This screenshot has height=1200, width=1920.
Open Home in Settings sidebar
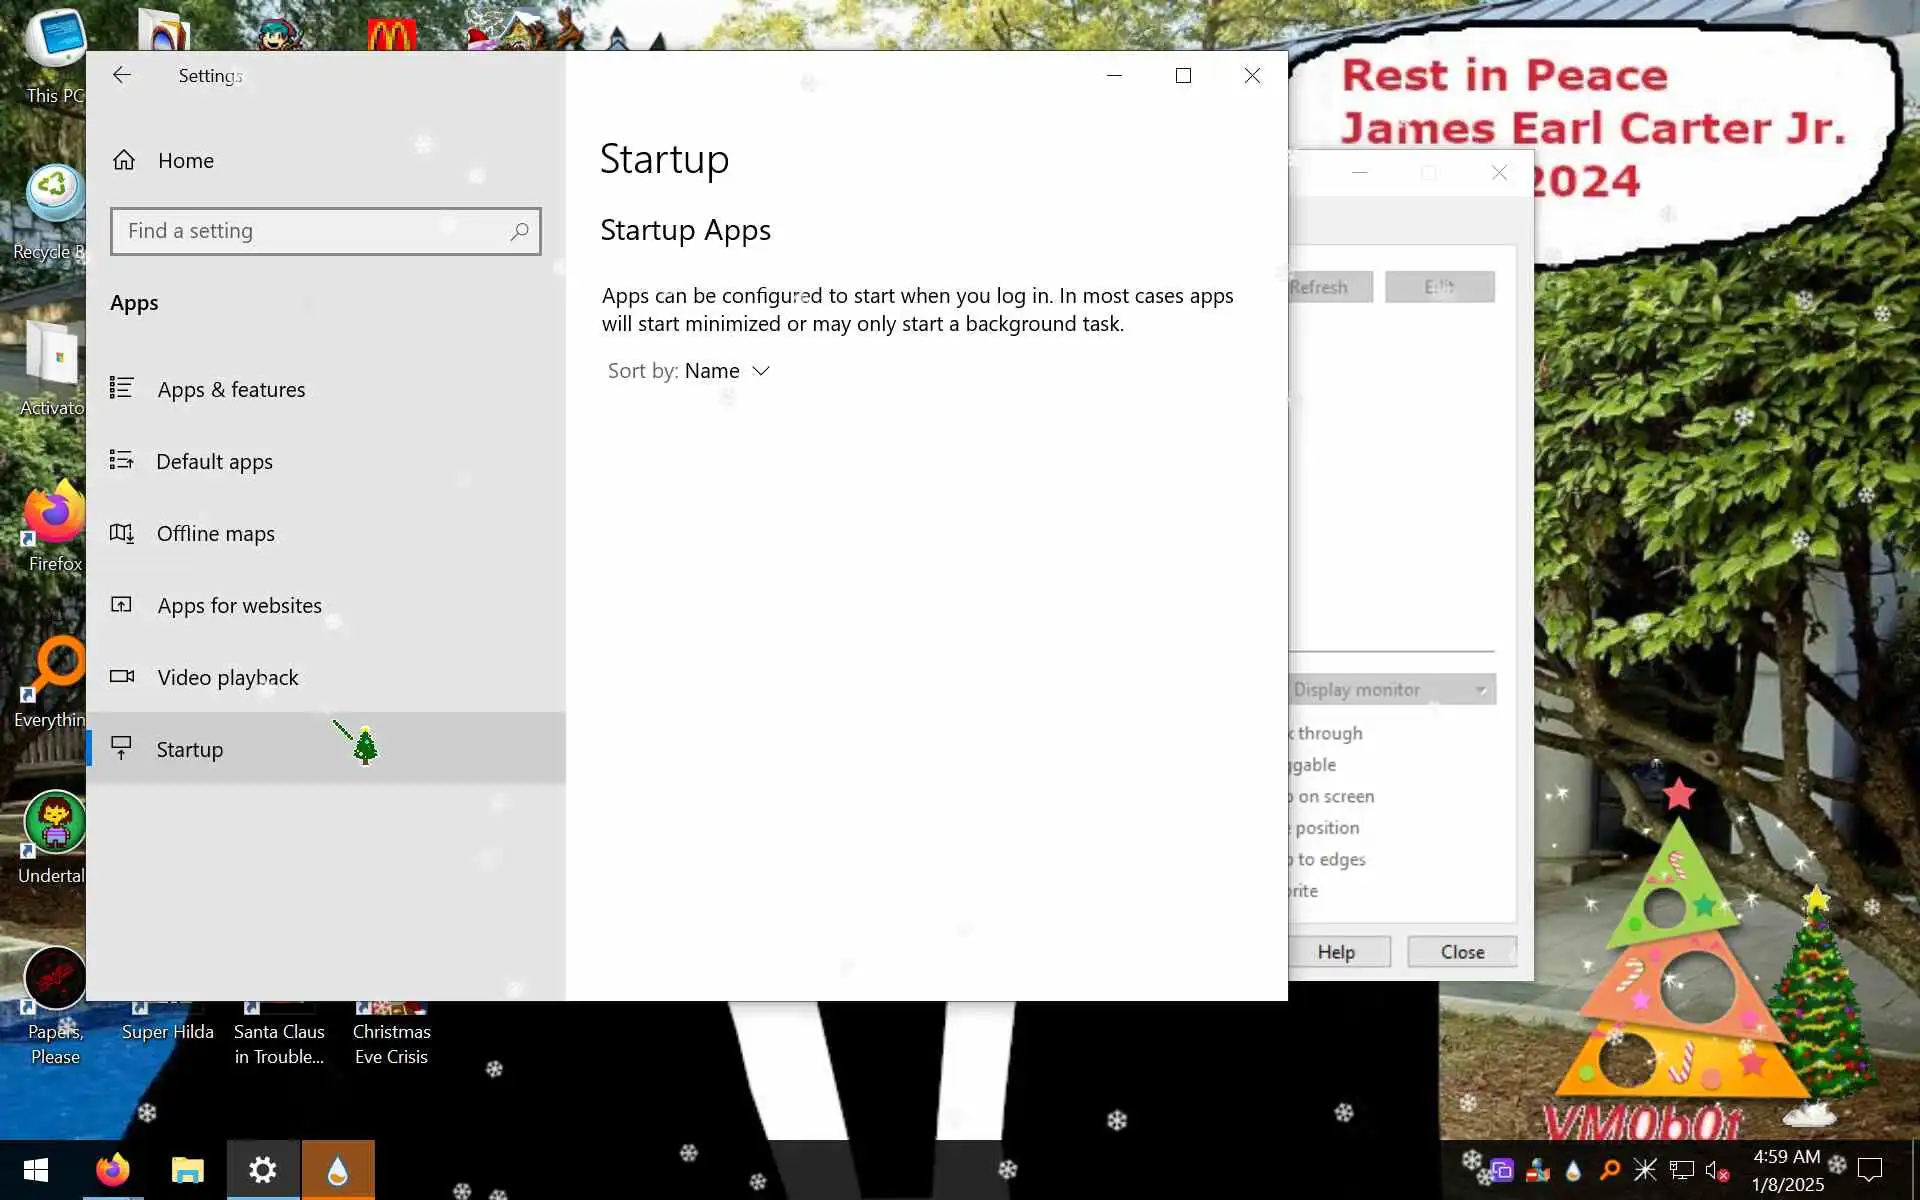tap(185, 161)
